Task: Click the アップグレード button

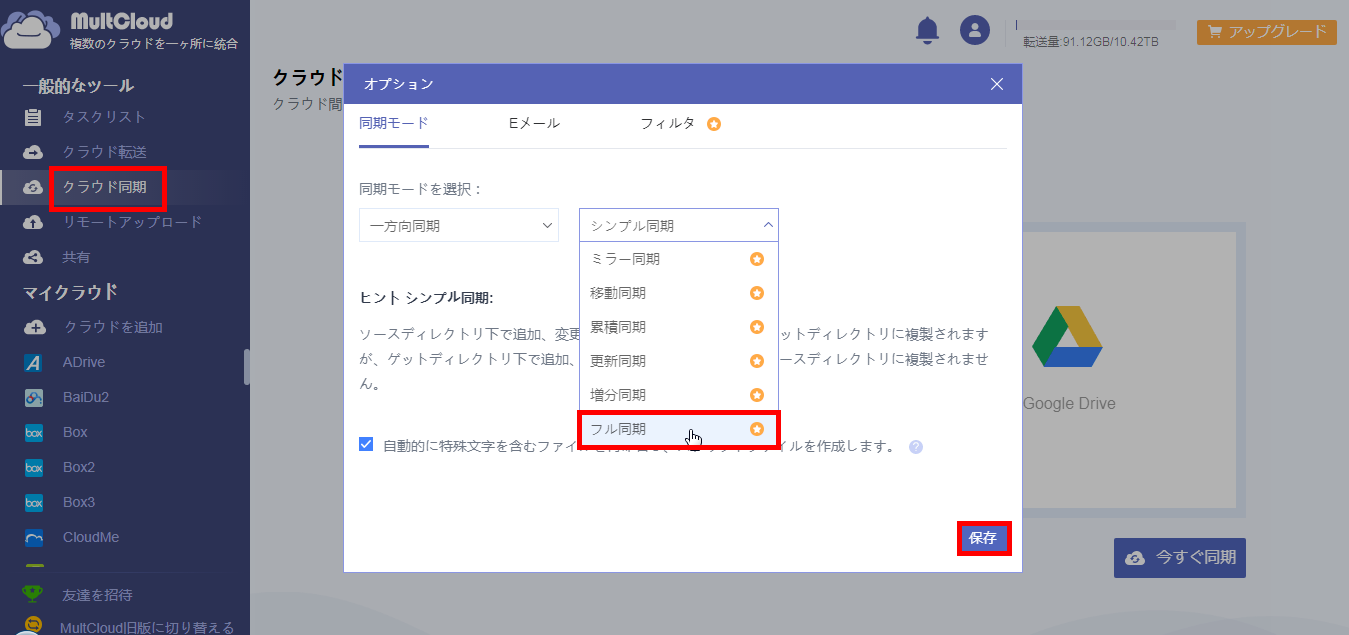Action: (1267, 31)
